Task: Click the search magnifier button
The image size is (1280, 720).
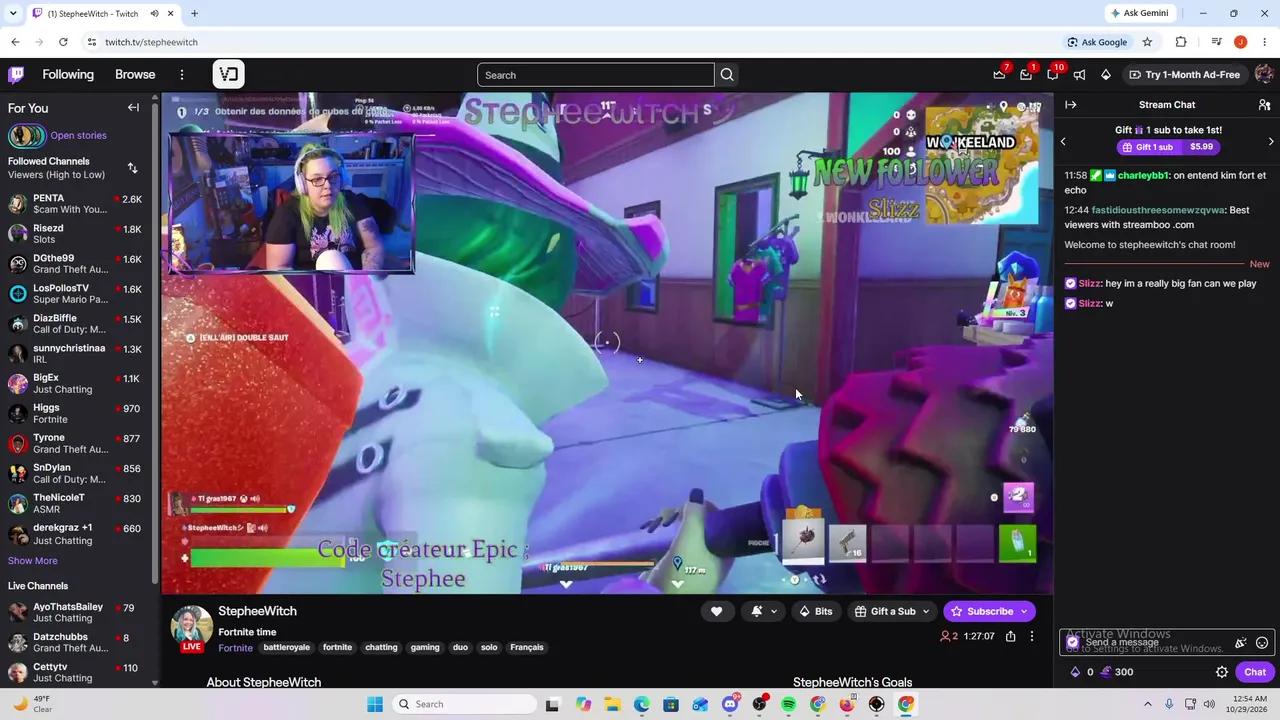Action: point(727,75)
